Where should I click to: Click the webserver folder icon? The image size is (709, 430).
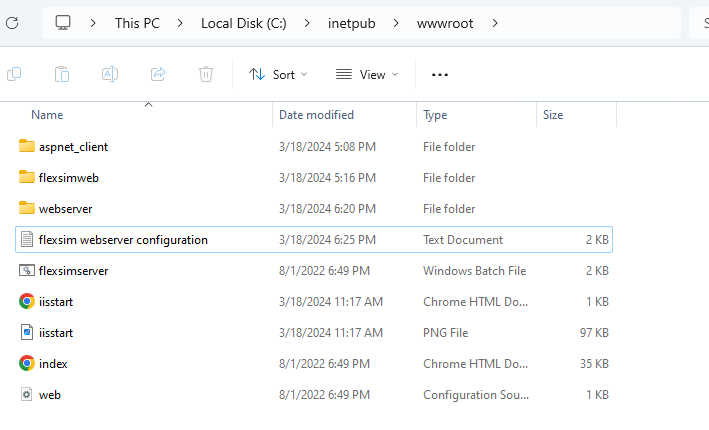27,208
